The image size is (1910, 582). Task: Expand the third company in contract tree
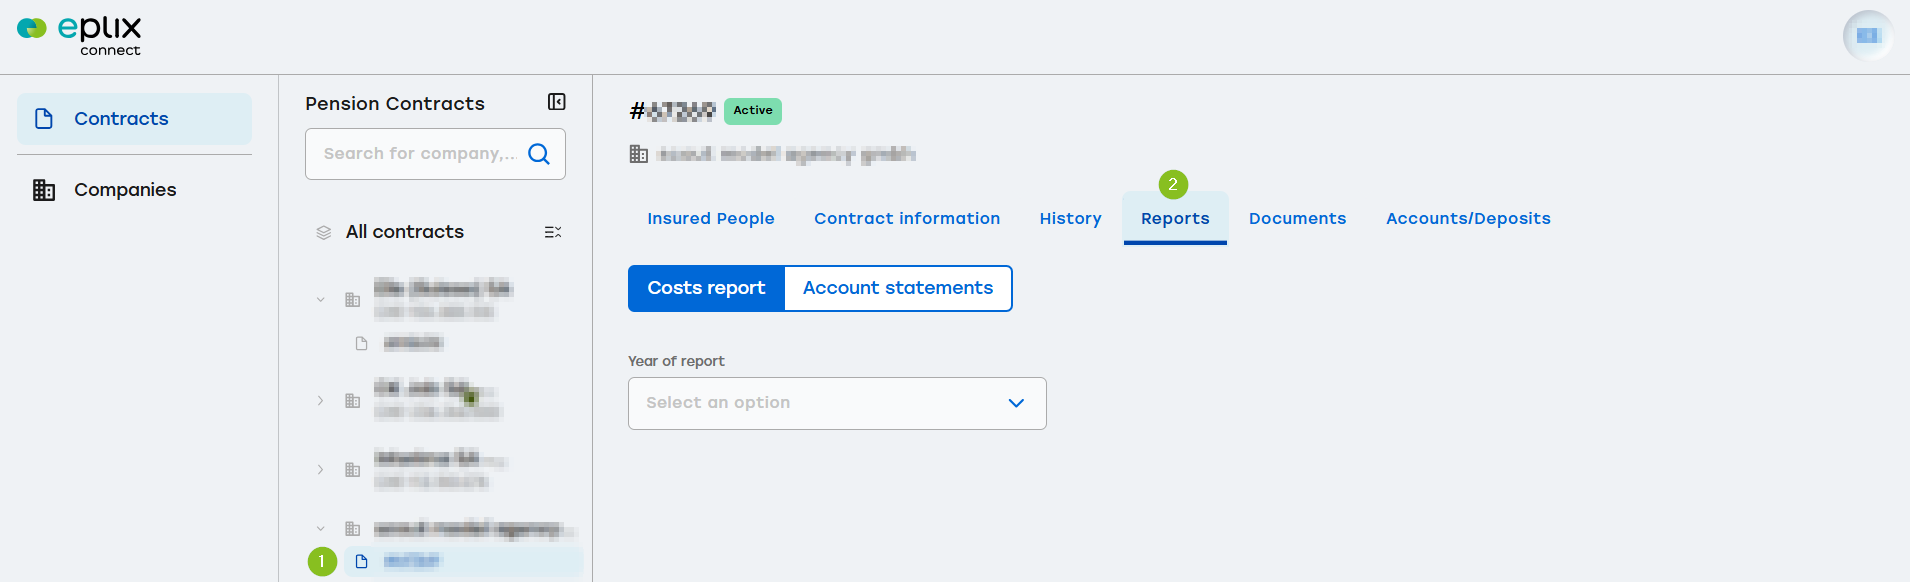pyautogui.click(x=321, y=469)
